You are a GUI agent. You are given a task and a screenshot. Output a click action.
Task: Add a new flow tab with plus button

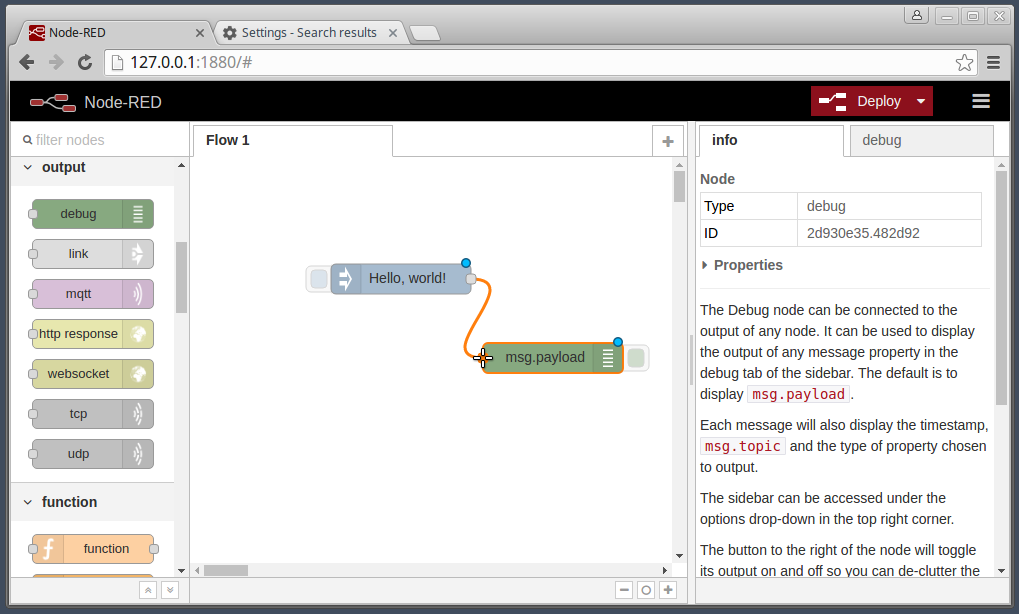pos(667,141)
